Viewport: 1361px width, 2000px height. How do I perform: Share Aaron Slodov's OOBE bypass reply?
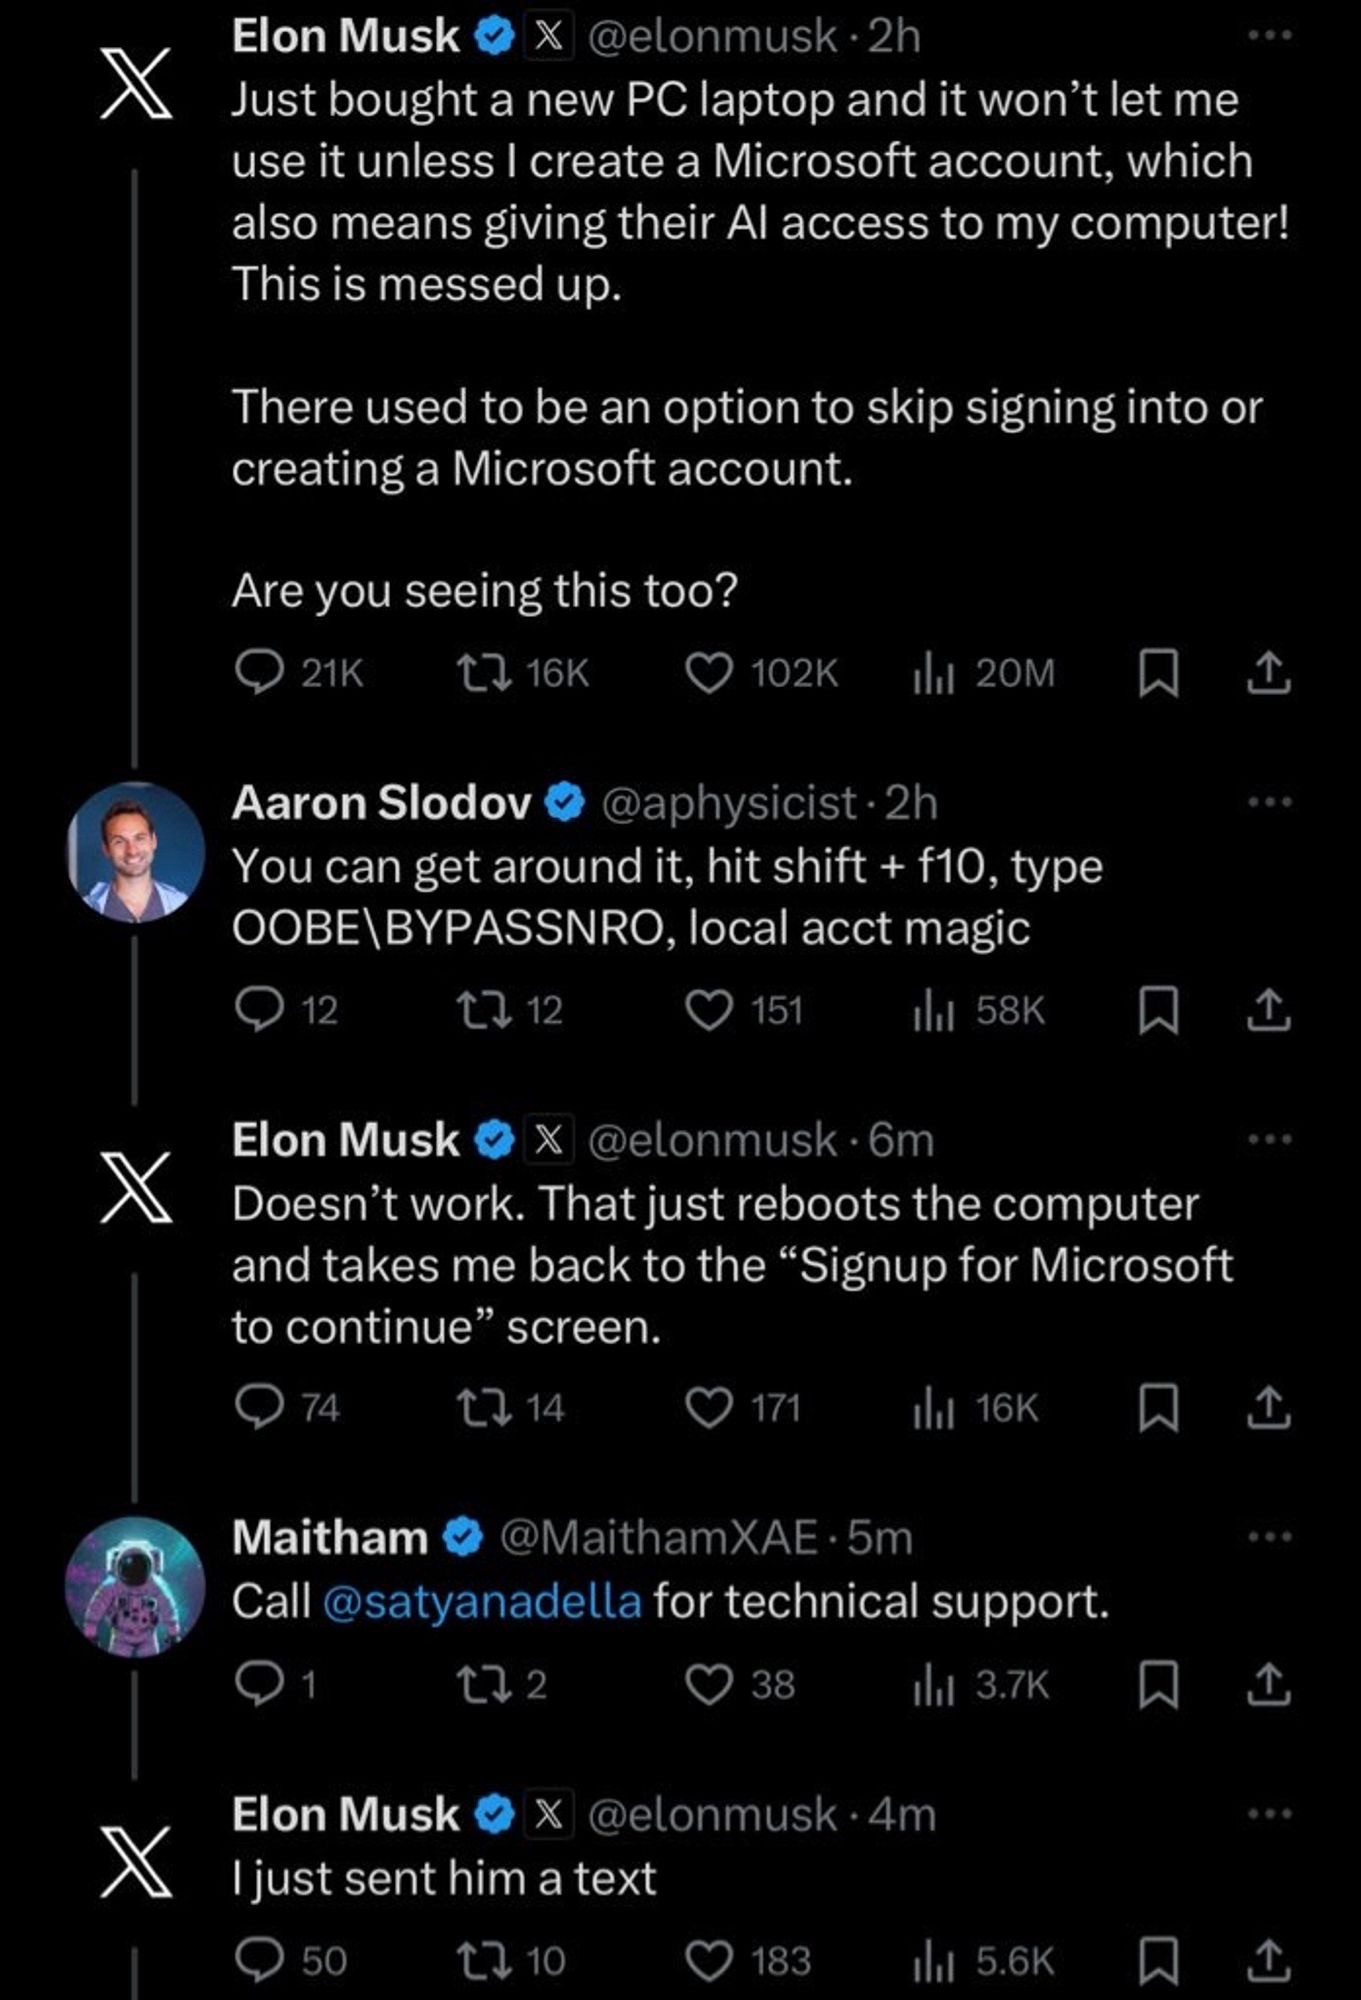click(x=1269, y=1011)
